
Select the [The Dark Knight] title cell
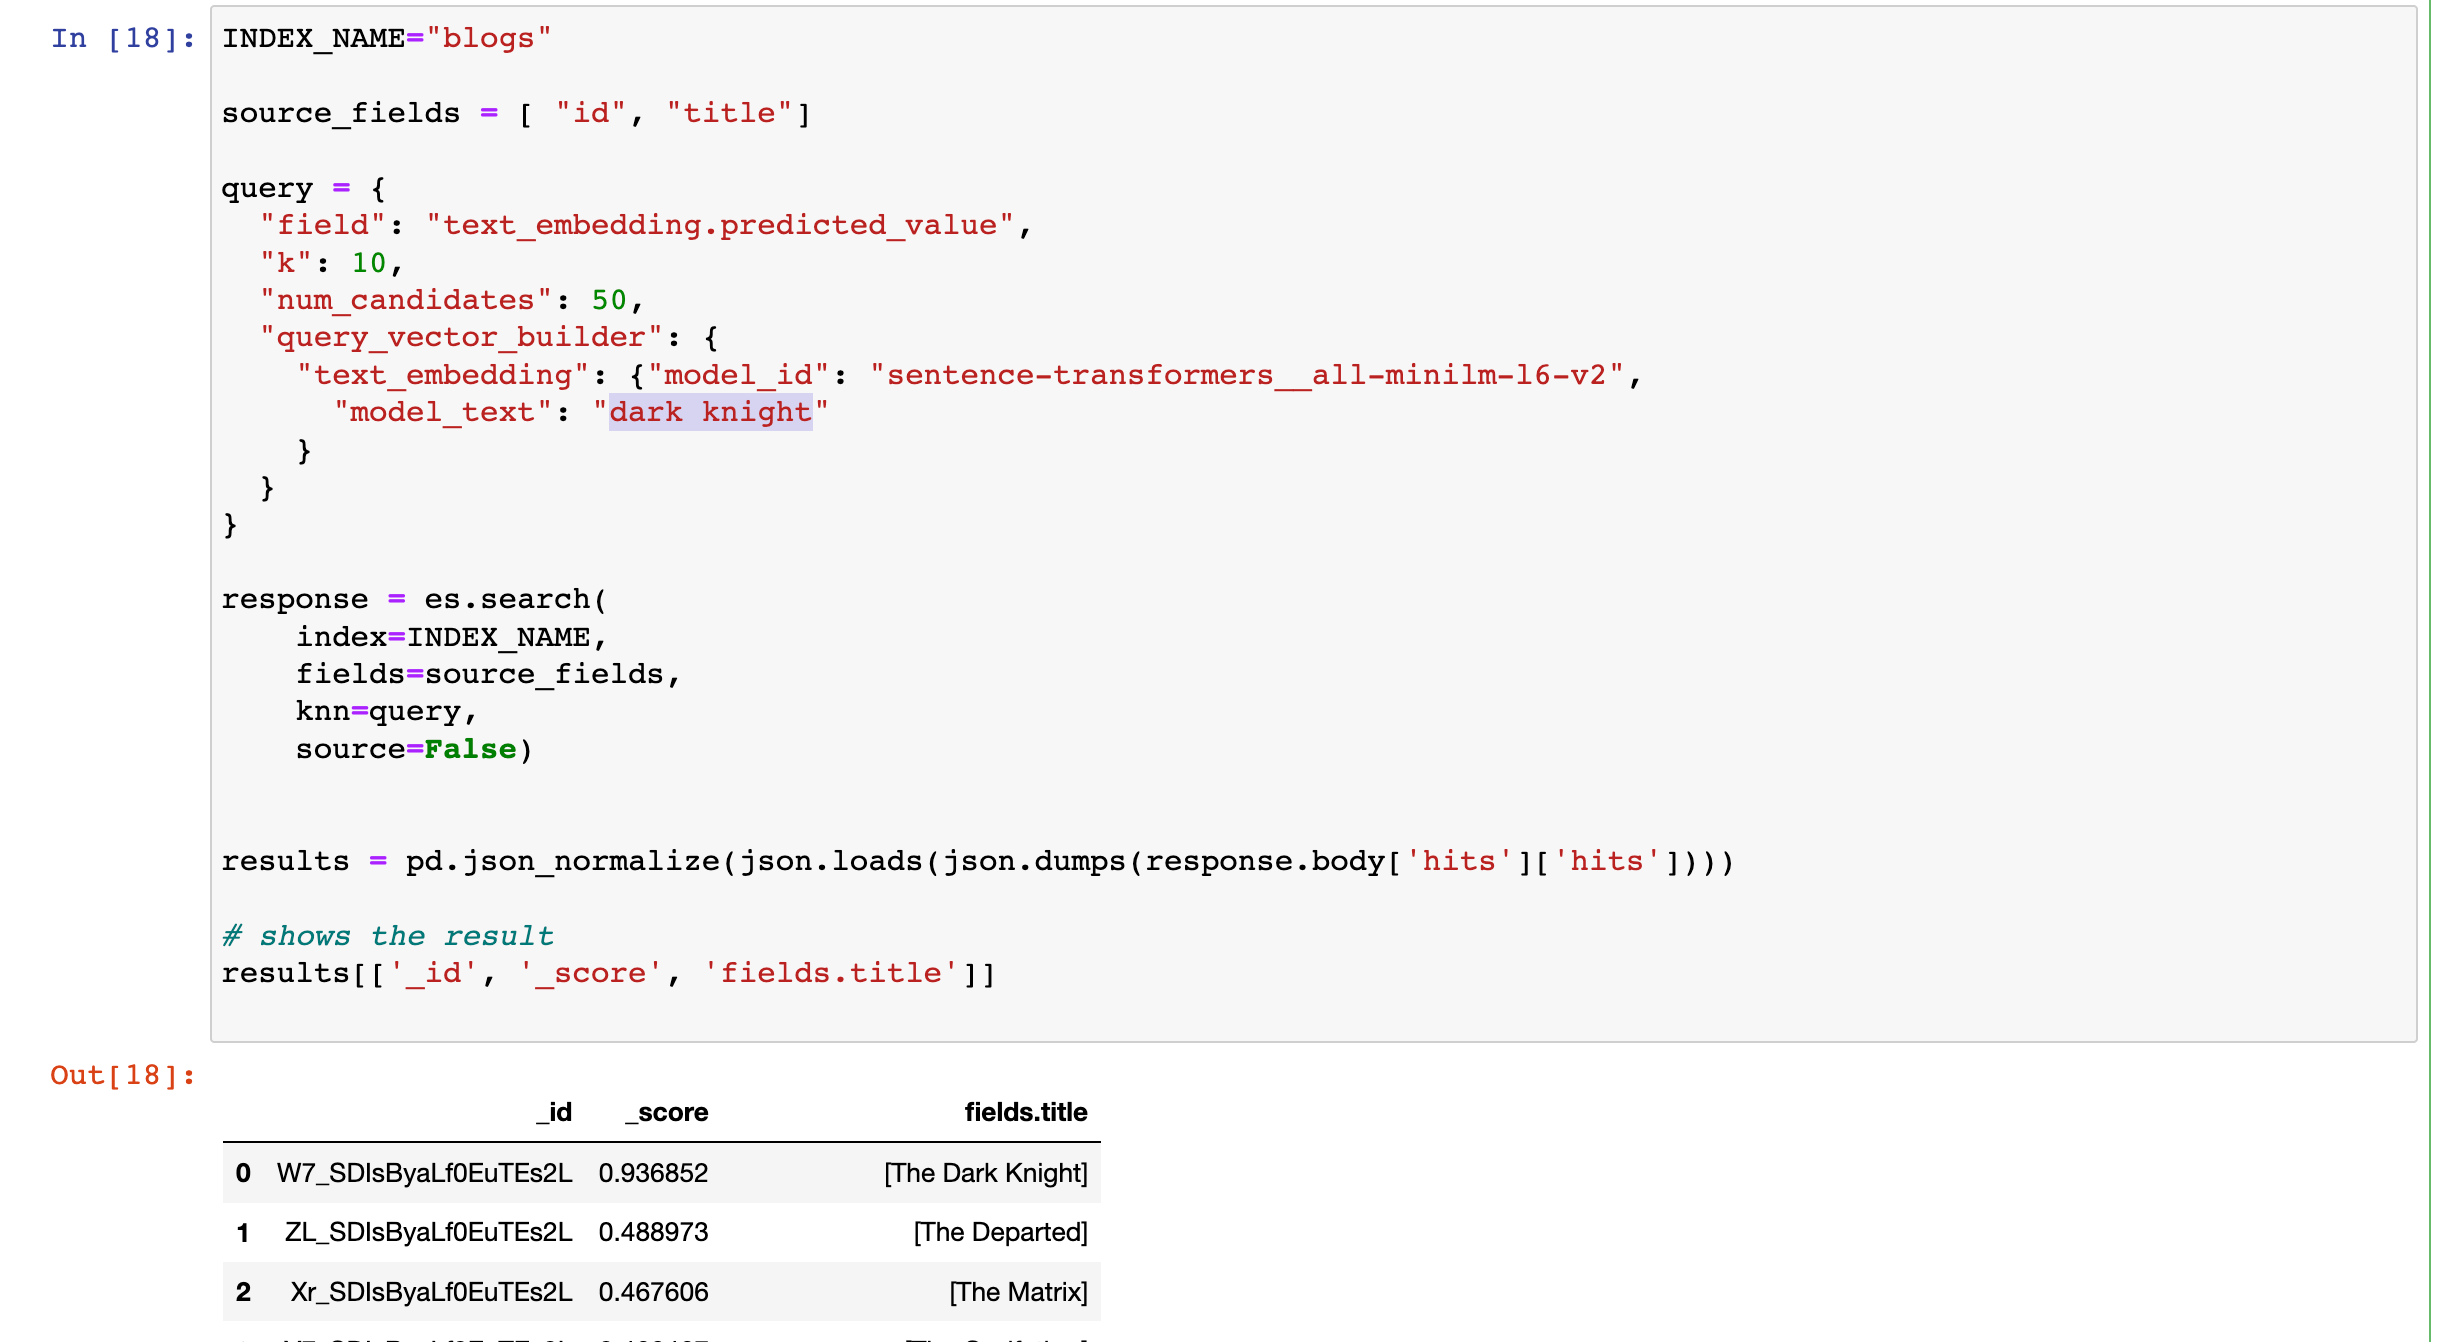coord(985,1173)
